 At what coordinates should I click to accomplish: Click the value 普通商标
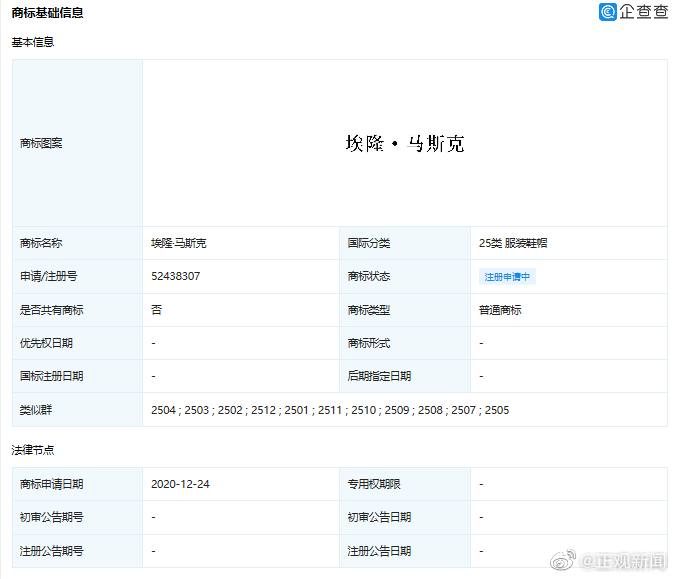coord(500,310)
